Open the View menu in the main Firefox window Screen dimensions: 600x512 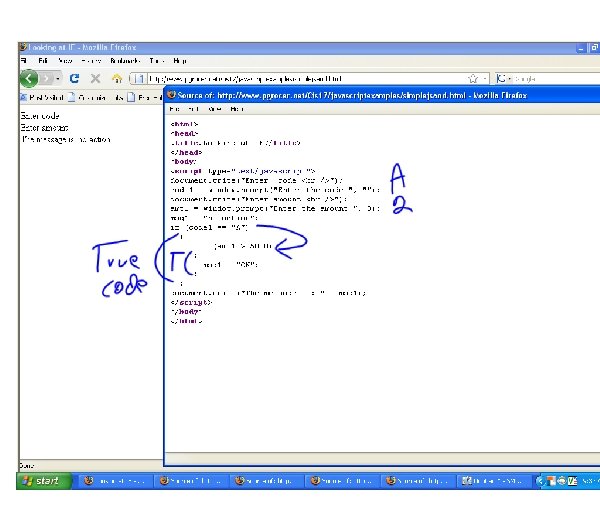65,61
